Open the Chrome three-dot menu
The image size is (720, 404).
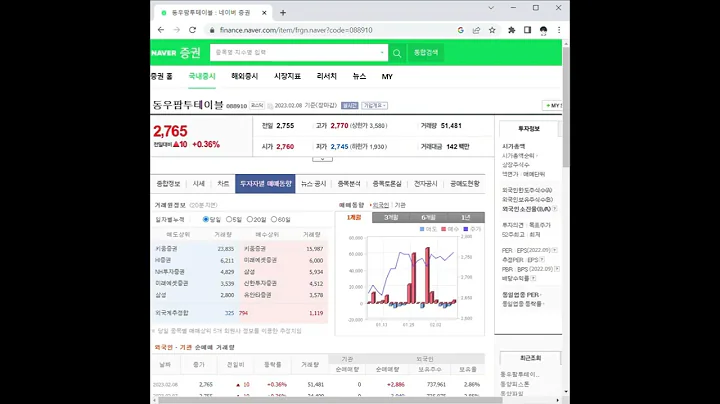559,30
